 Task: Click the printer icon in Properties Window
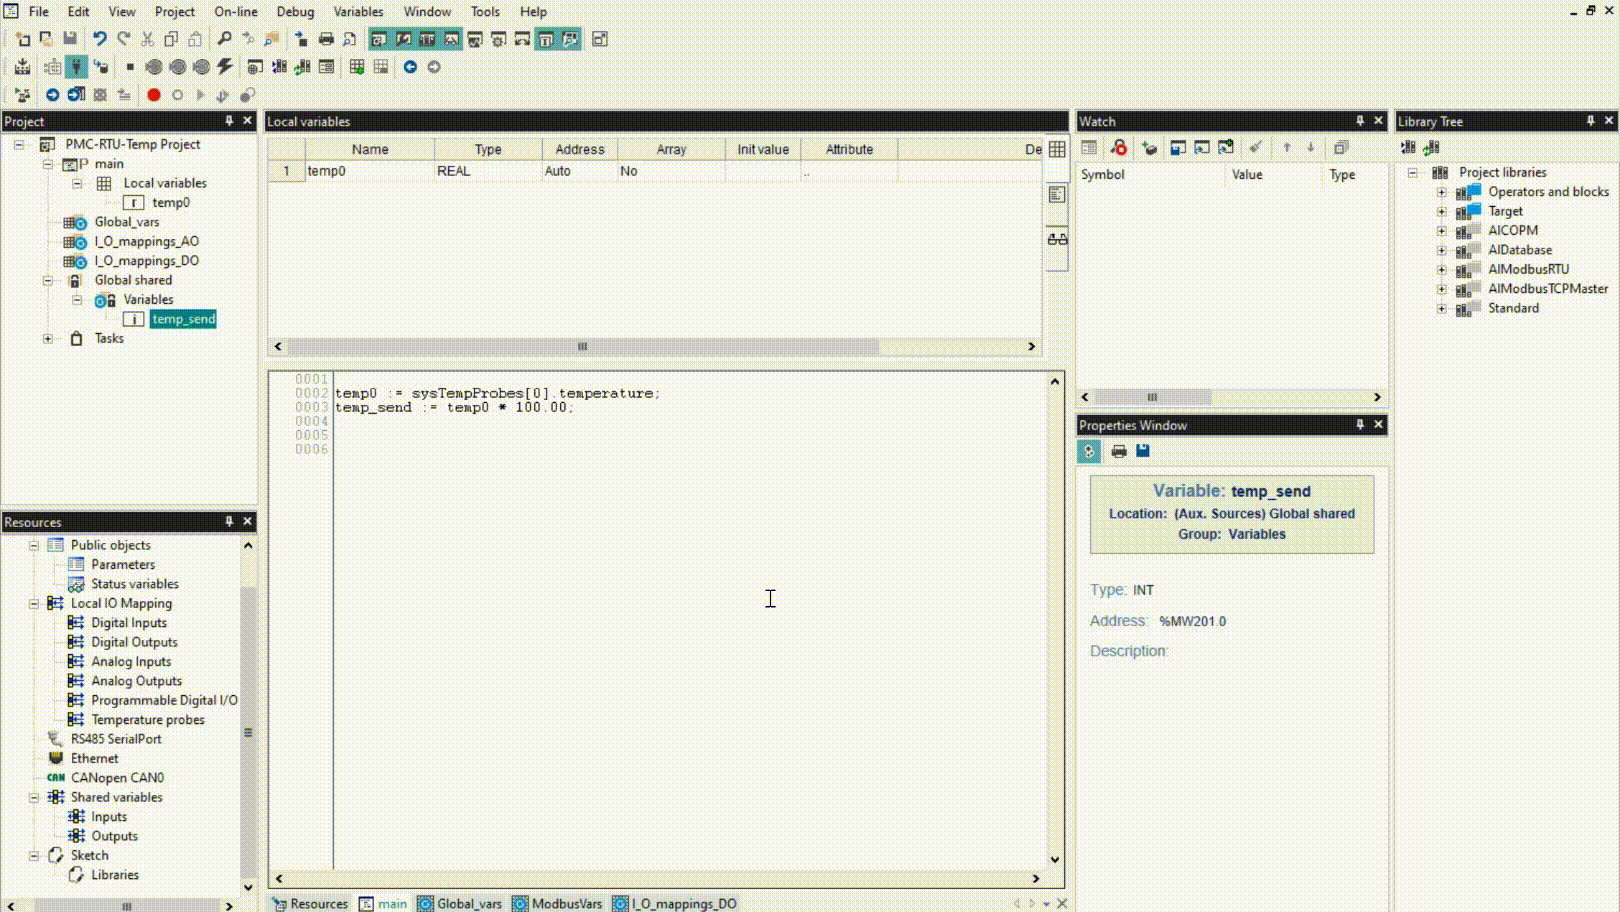pyautogui.click(x=1118, y=451)
